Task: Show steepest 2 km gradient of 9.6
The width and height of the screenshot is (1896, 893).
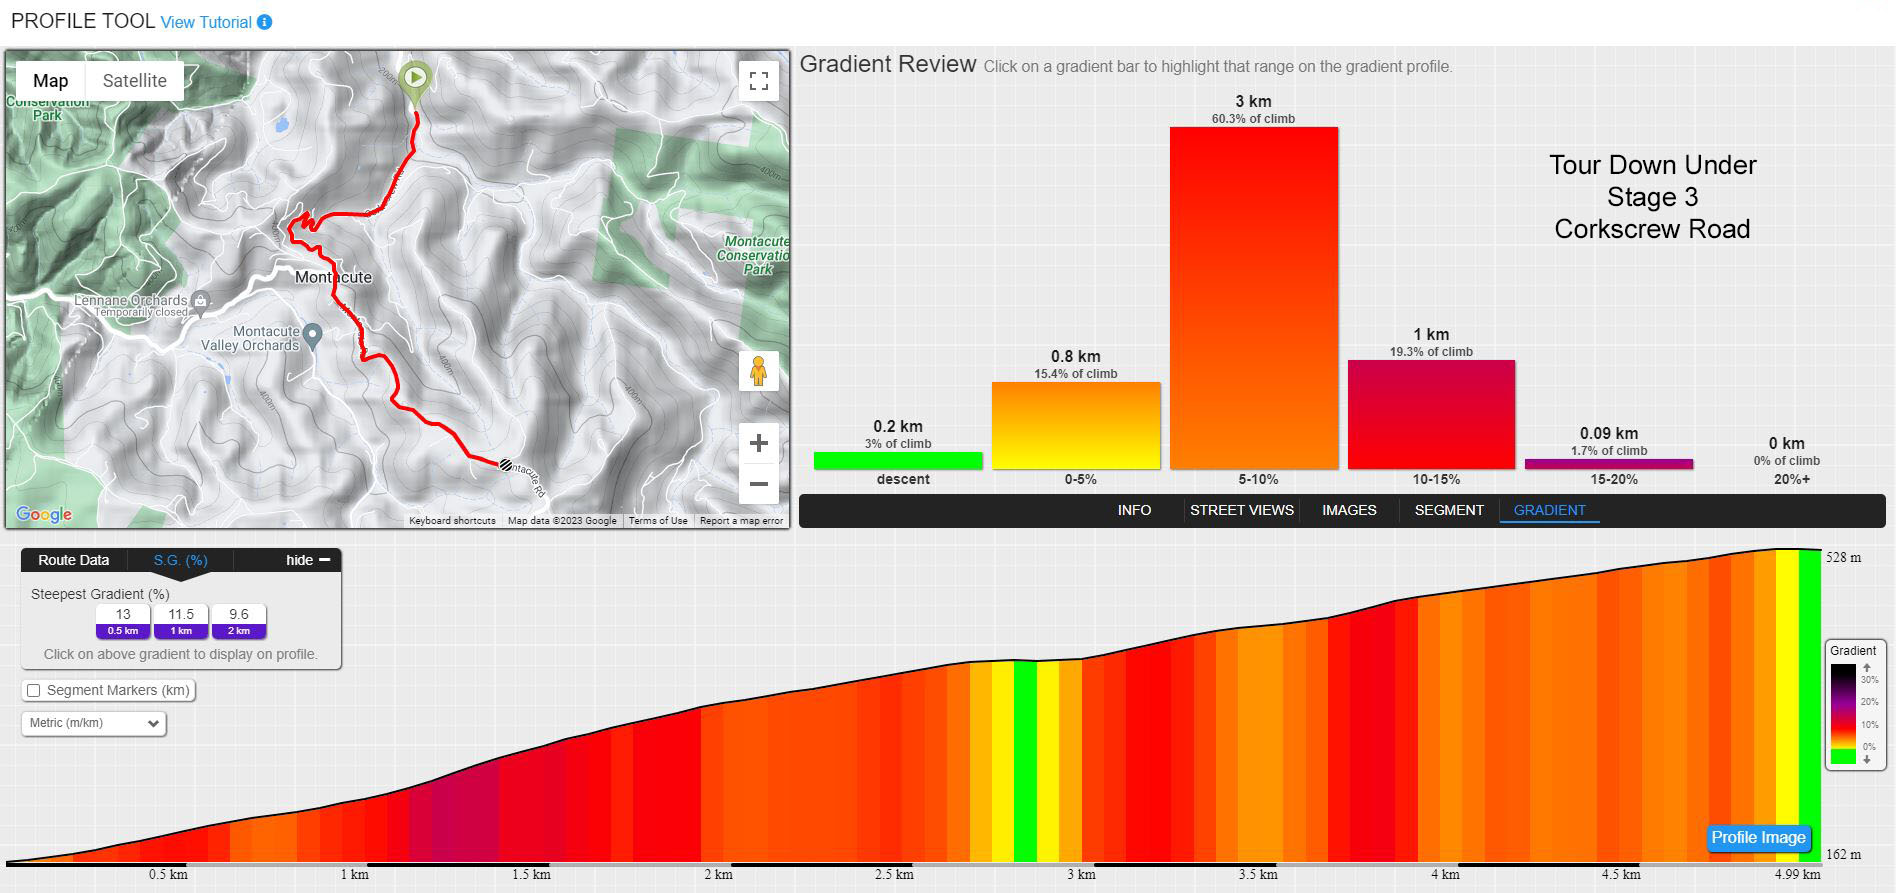Action: click(x=239, y=621)
